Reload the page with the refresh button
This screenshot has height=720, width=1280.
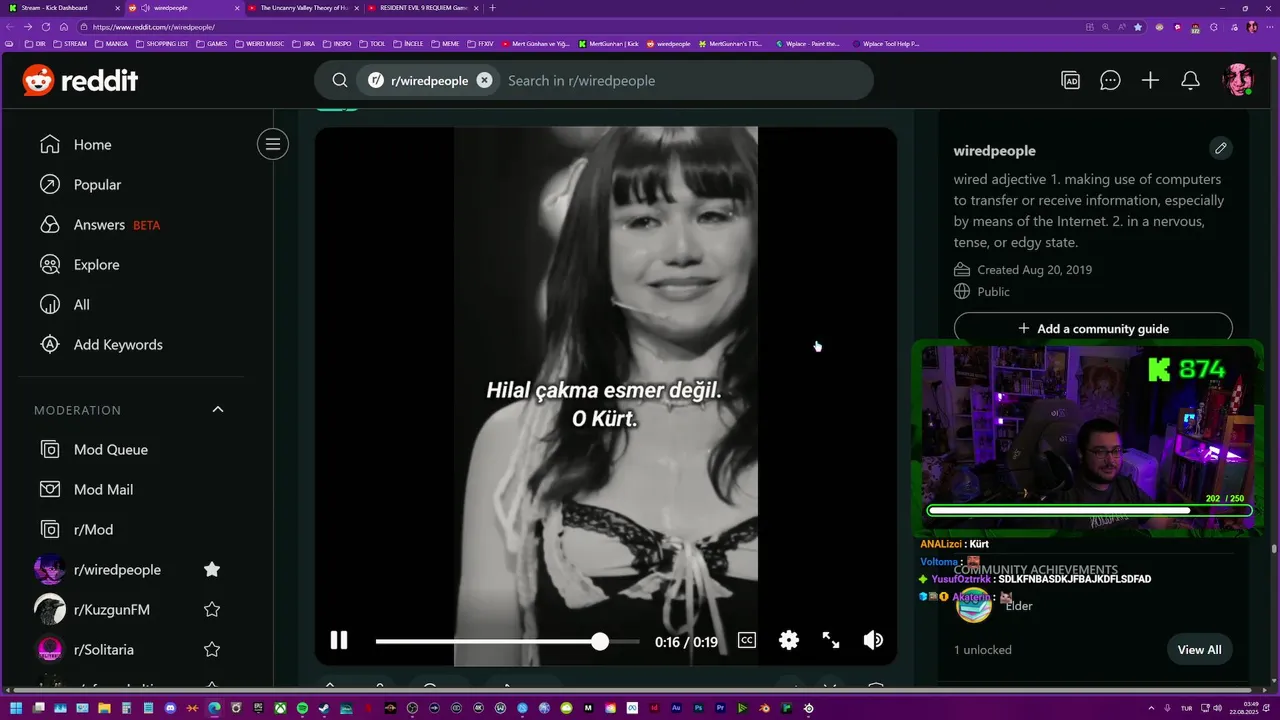click(46, 27)
